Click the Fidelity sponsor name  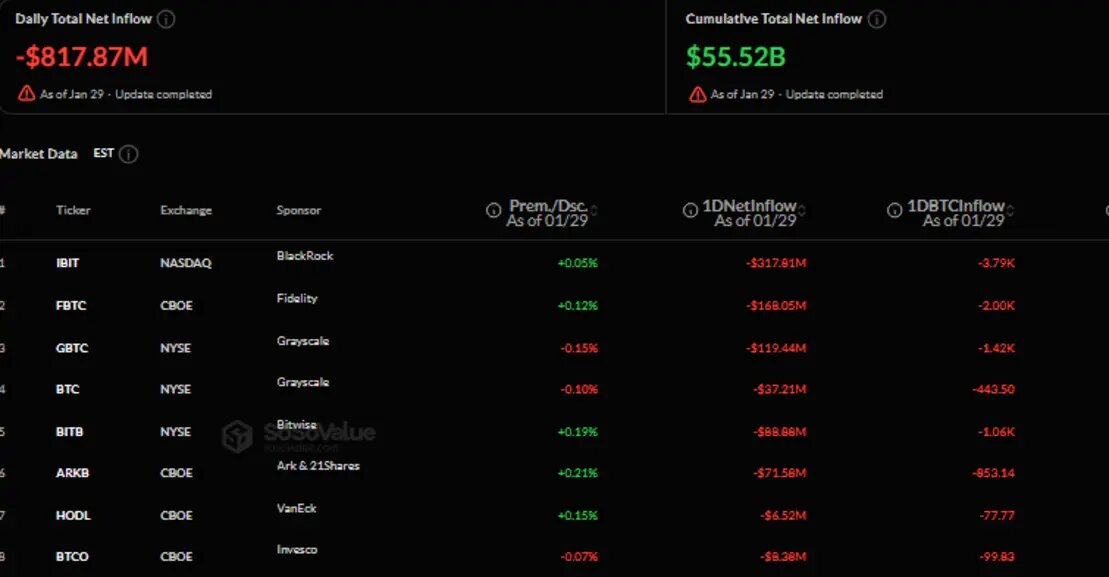coord(297,298)
